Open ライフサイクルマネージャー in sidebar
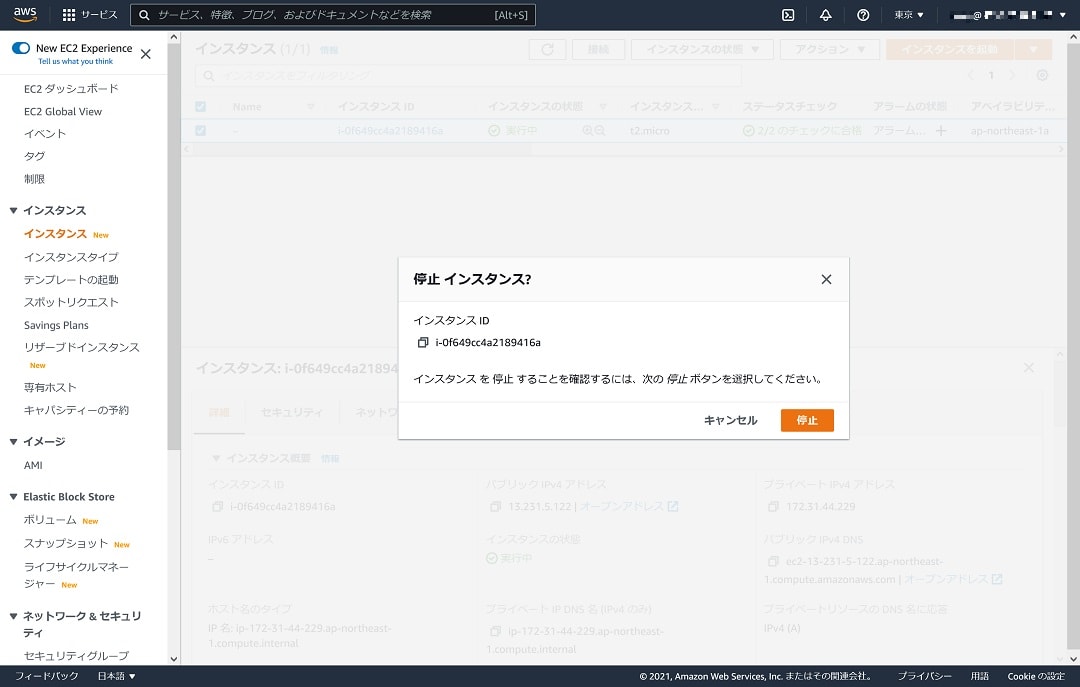The height and width of the screenshot is (687, 1080). [x=76, y=575]
